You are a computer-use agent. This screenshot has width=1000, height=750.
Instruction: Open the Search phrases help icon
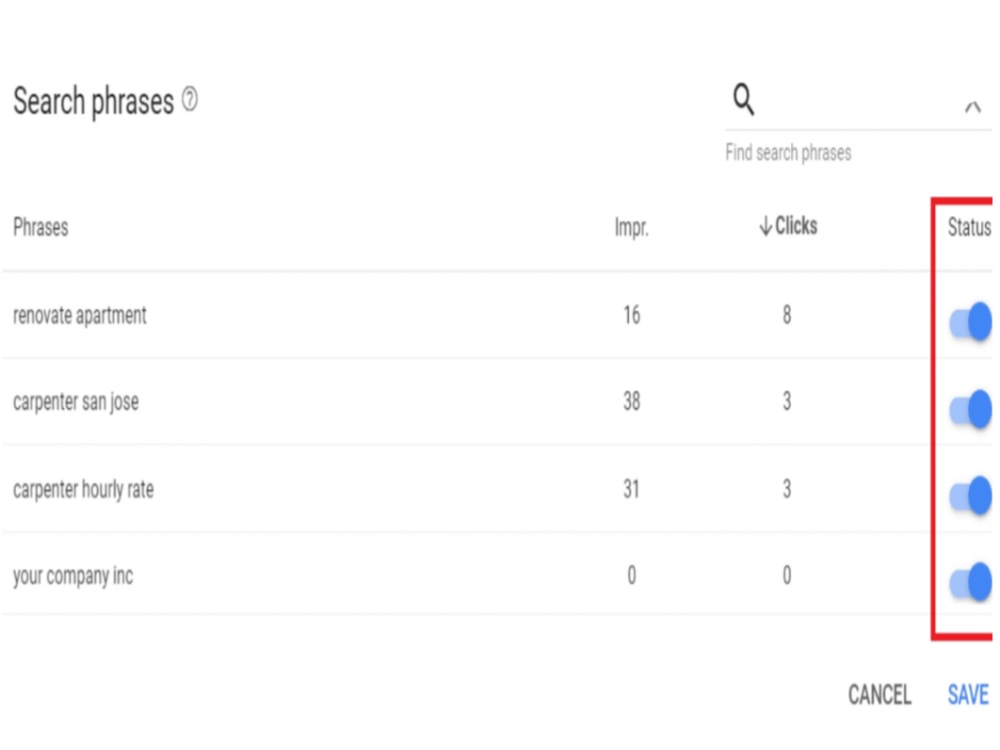pos(190,99)
